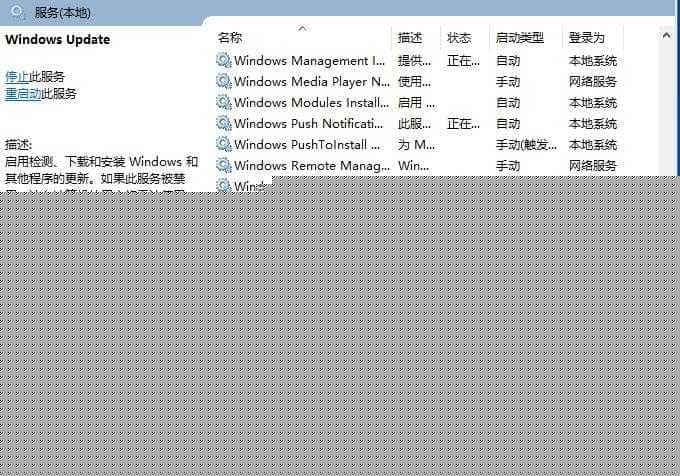680x476 pixels.
Task: Click the gear icon for Windows Push Notifications
Action: click(224, 124)
